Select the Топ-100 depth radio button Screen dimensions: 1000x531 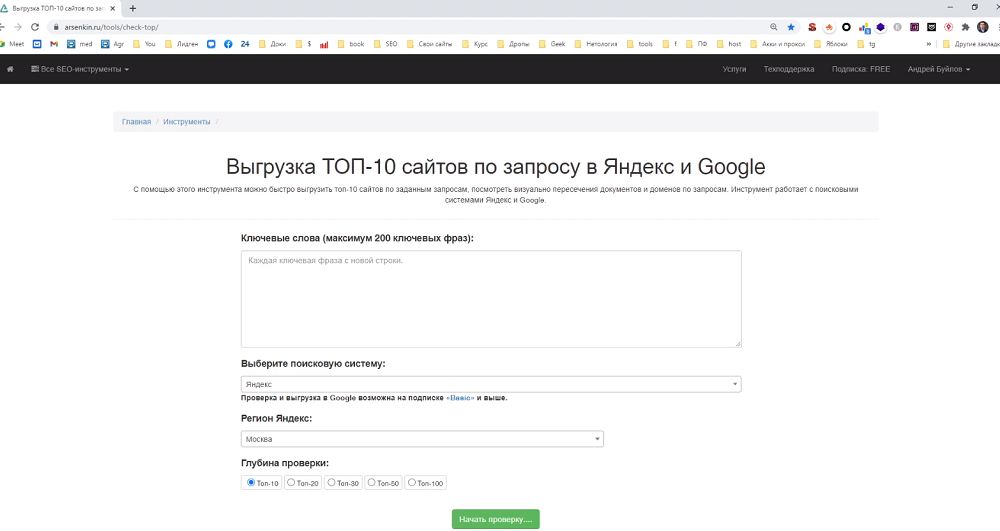(x=411, y=483)
